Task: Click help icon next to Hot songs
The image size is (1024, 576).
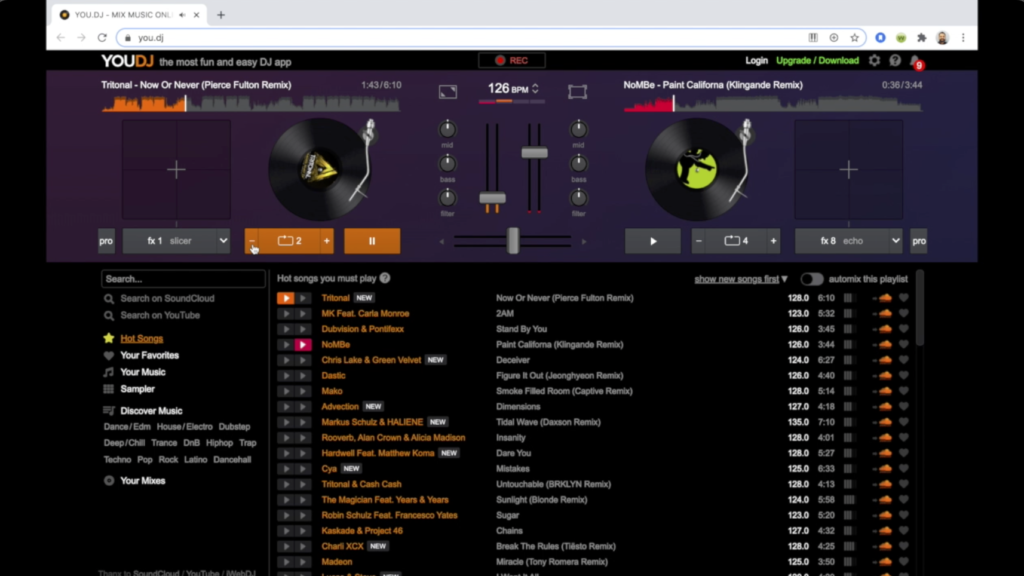Action: coord(385,278)
